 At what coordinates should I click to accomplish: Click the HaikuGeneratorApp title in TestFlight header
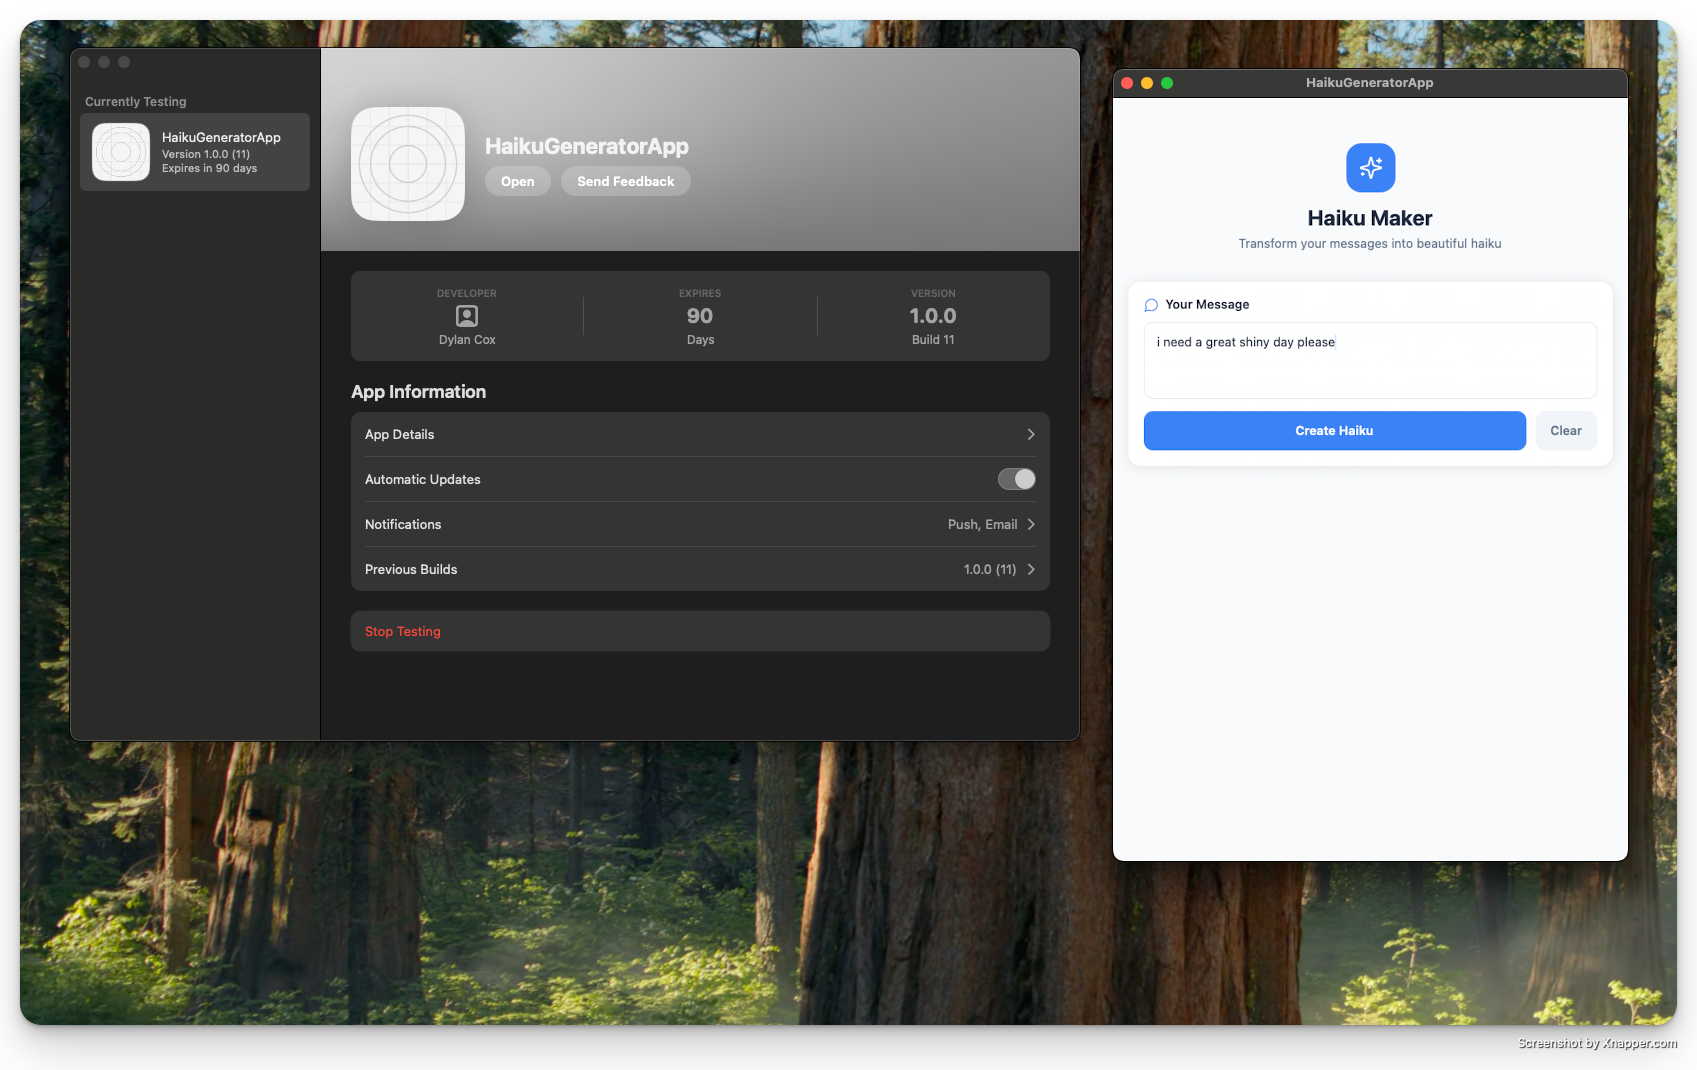click(587, 146)
